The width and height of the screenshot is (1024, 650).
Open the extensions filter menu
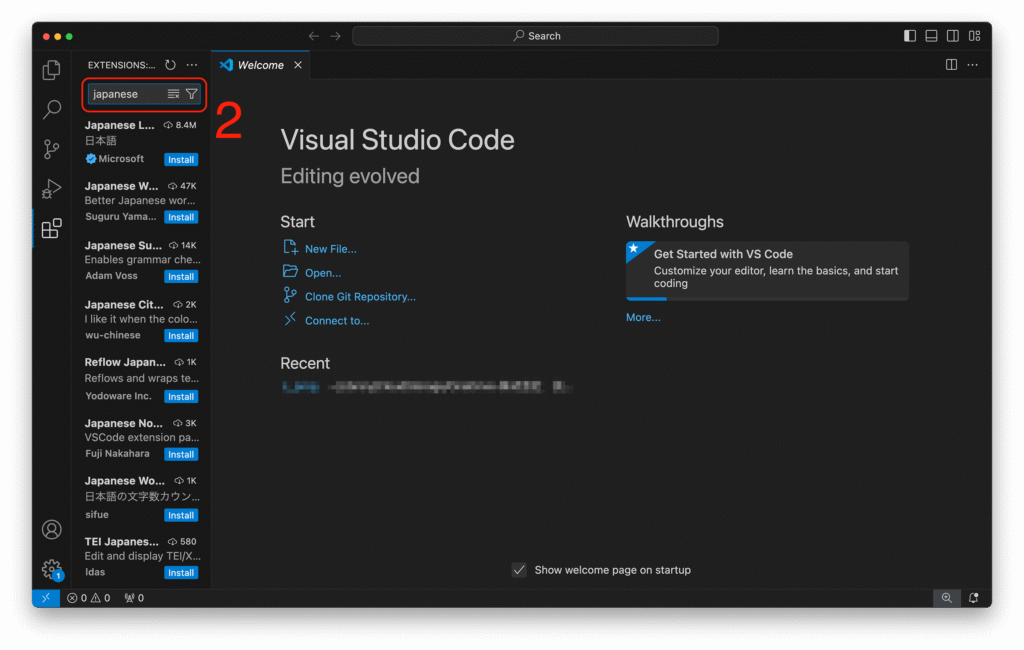191,94
